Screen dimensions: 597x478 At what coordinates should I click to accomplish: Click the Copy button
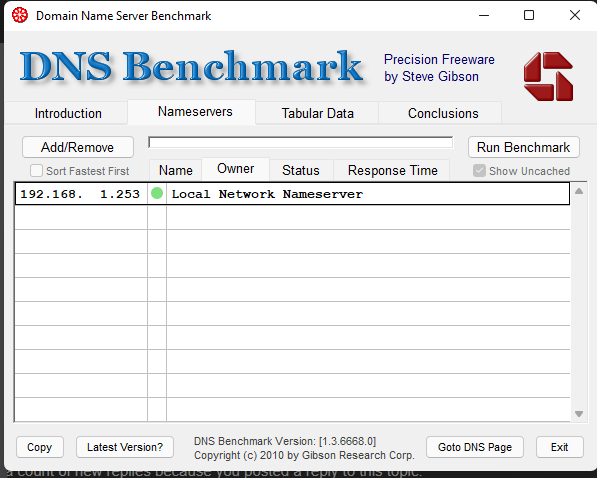(x=40, y=447)
